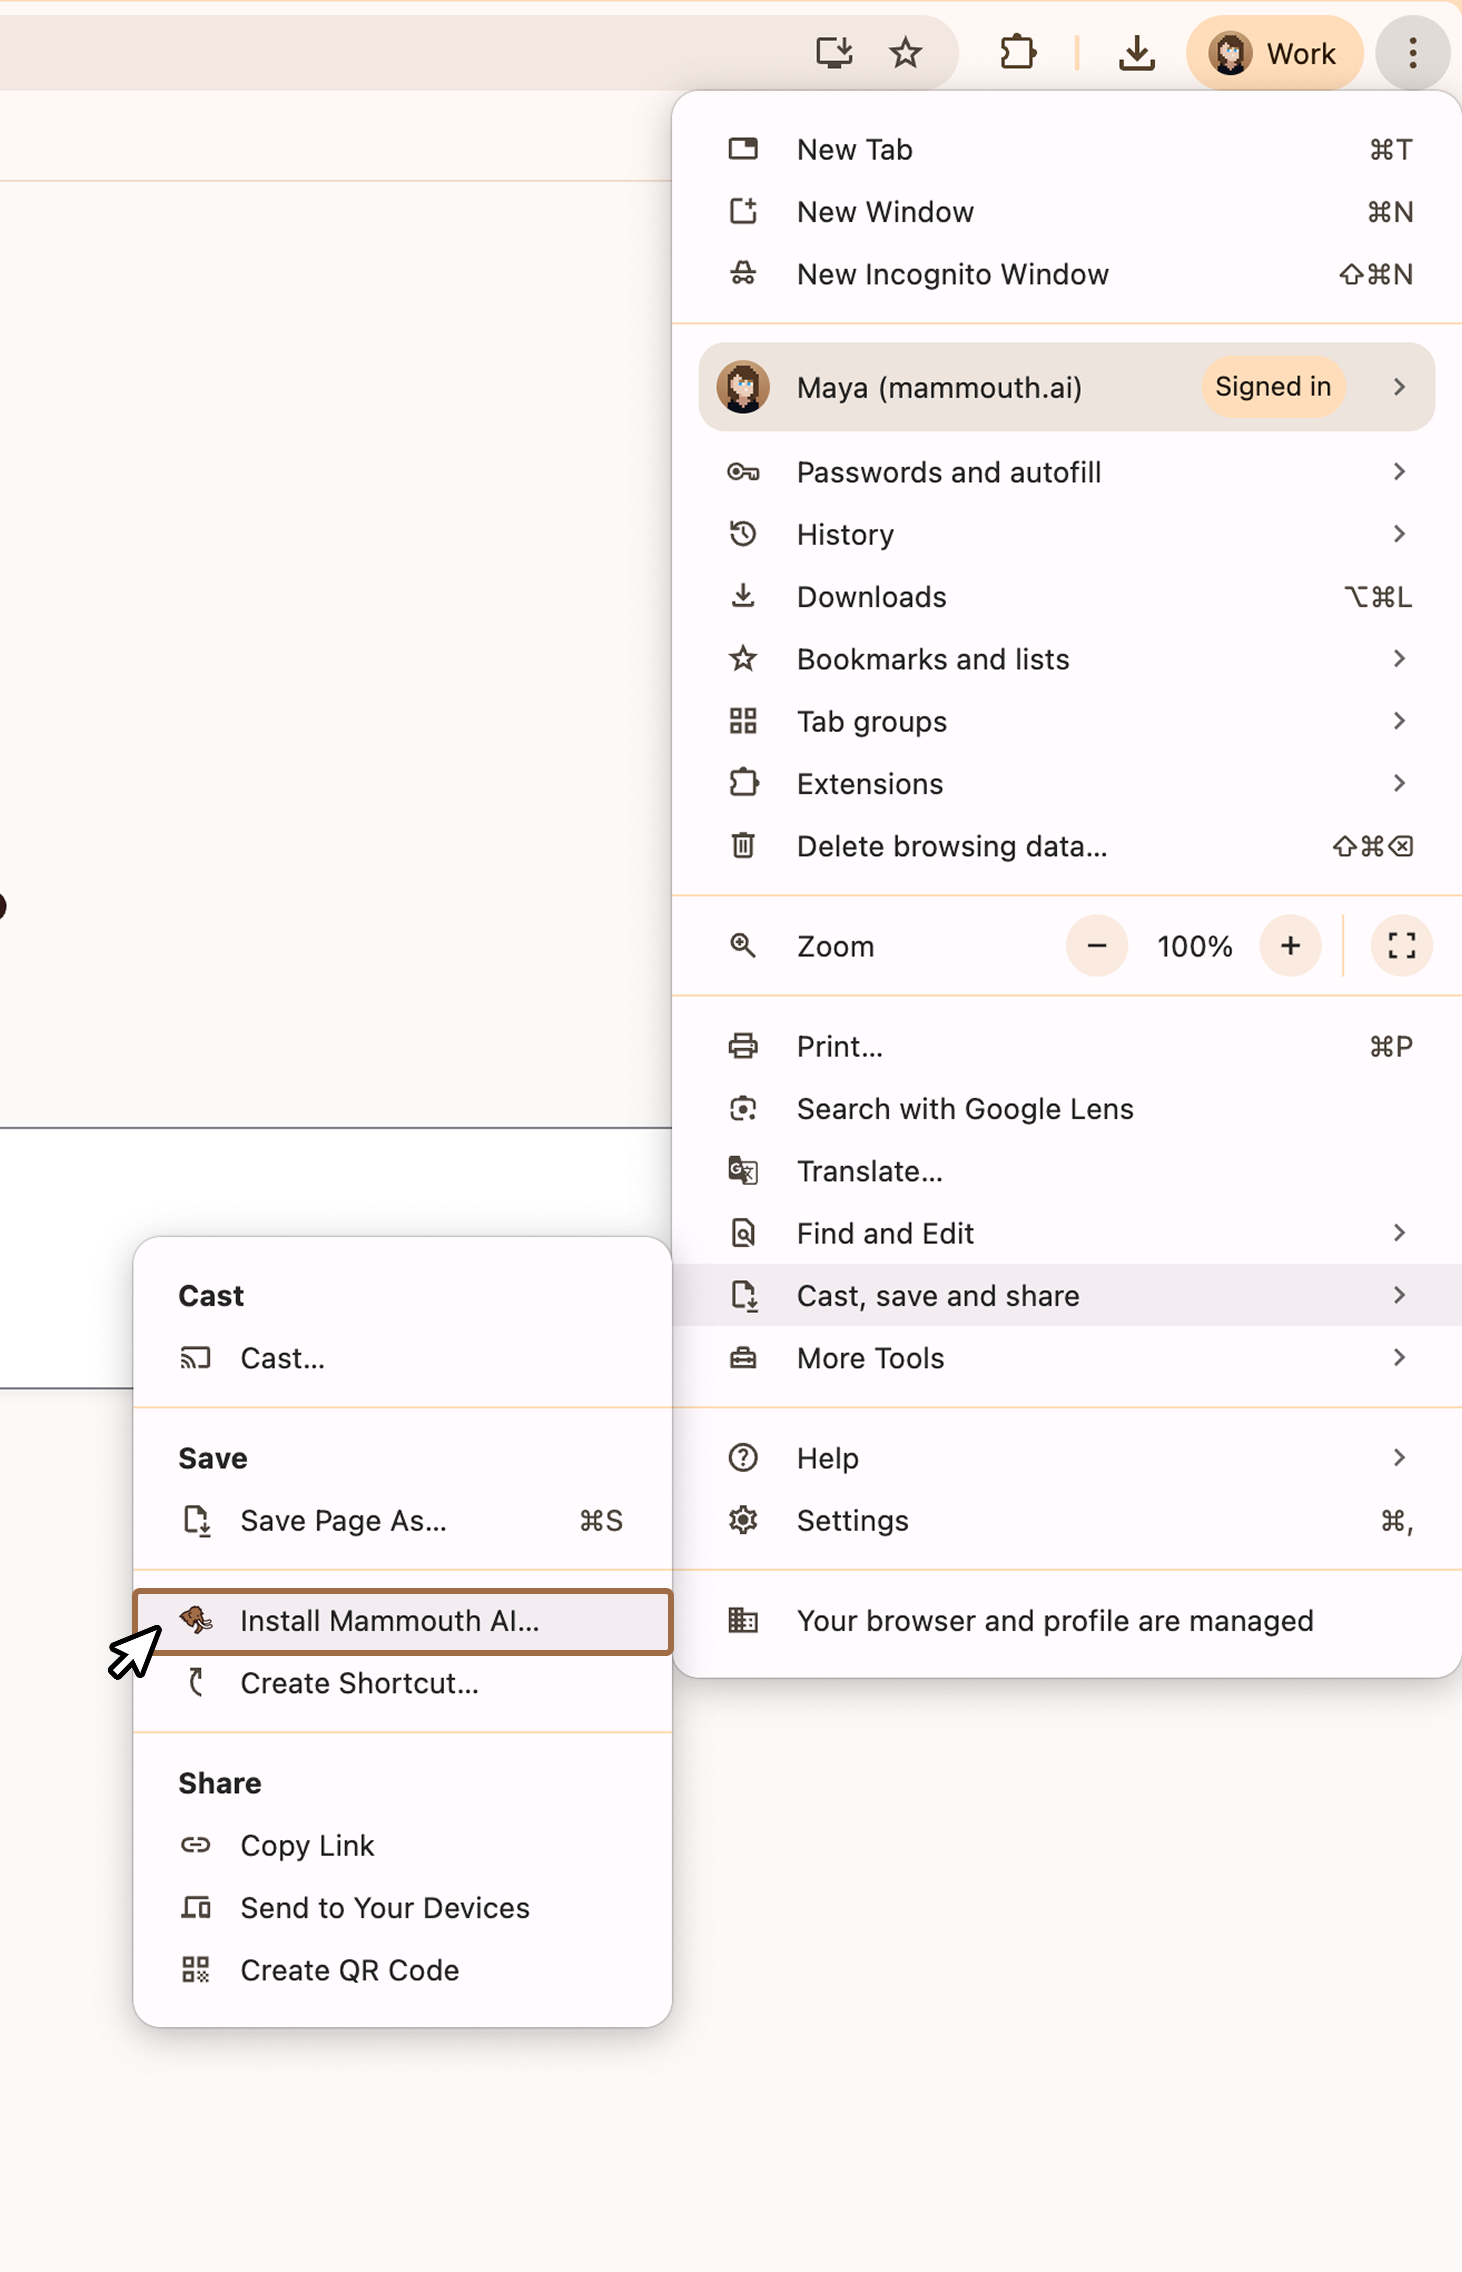Screen dimensions: 1462x2272
Task: Click the cast screen icon
Action: click(x=196, y=1358)
